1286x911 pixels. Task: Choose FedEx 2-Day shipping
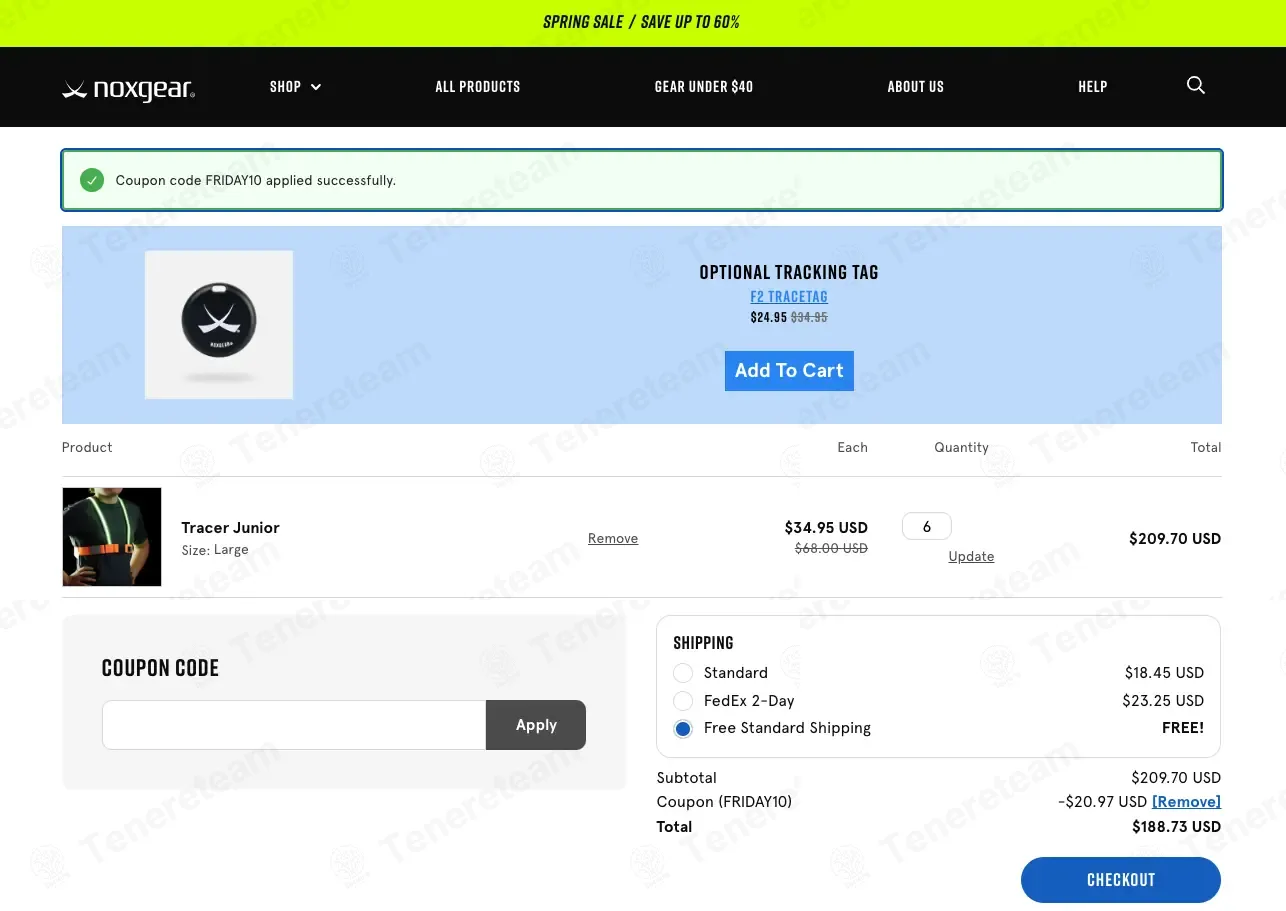(683, 701)
